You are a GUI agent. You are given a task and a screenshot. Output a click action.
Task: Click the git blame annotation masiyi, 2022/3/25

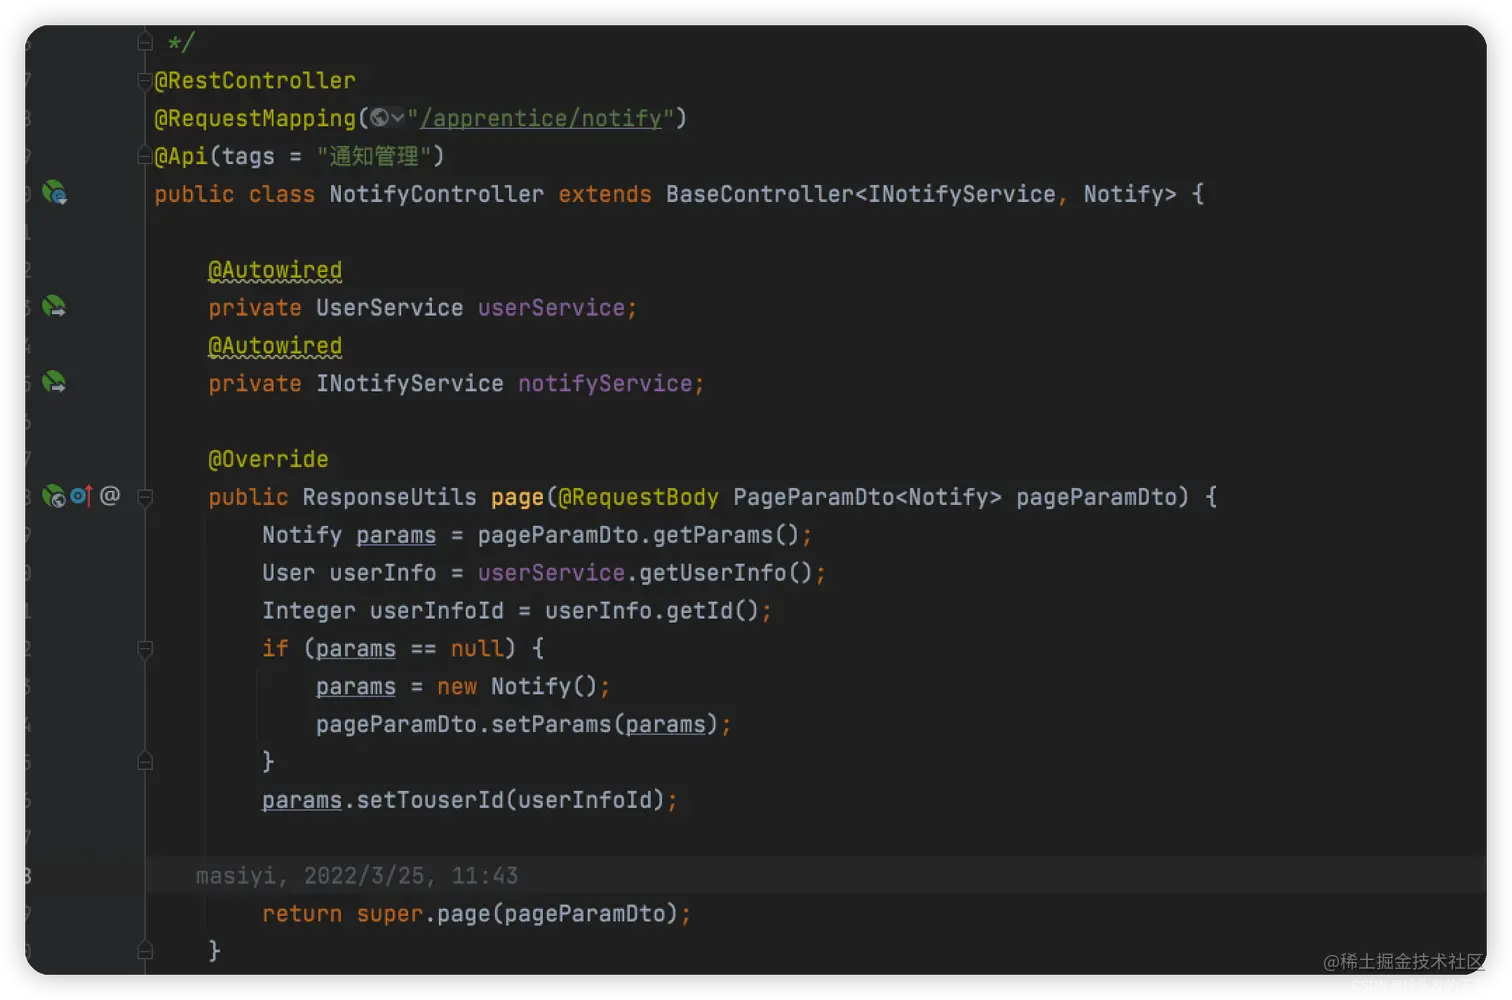[357, 876]
